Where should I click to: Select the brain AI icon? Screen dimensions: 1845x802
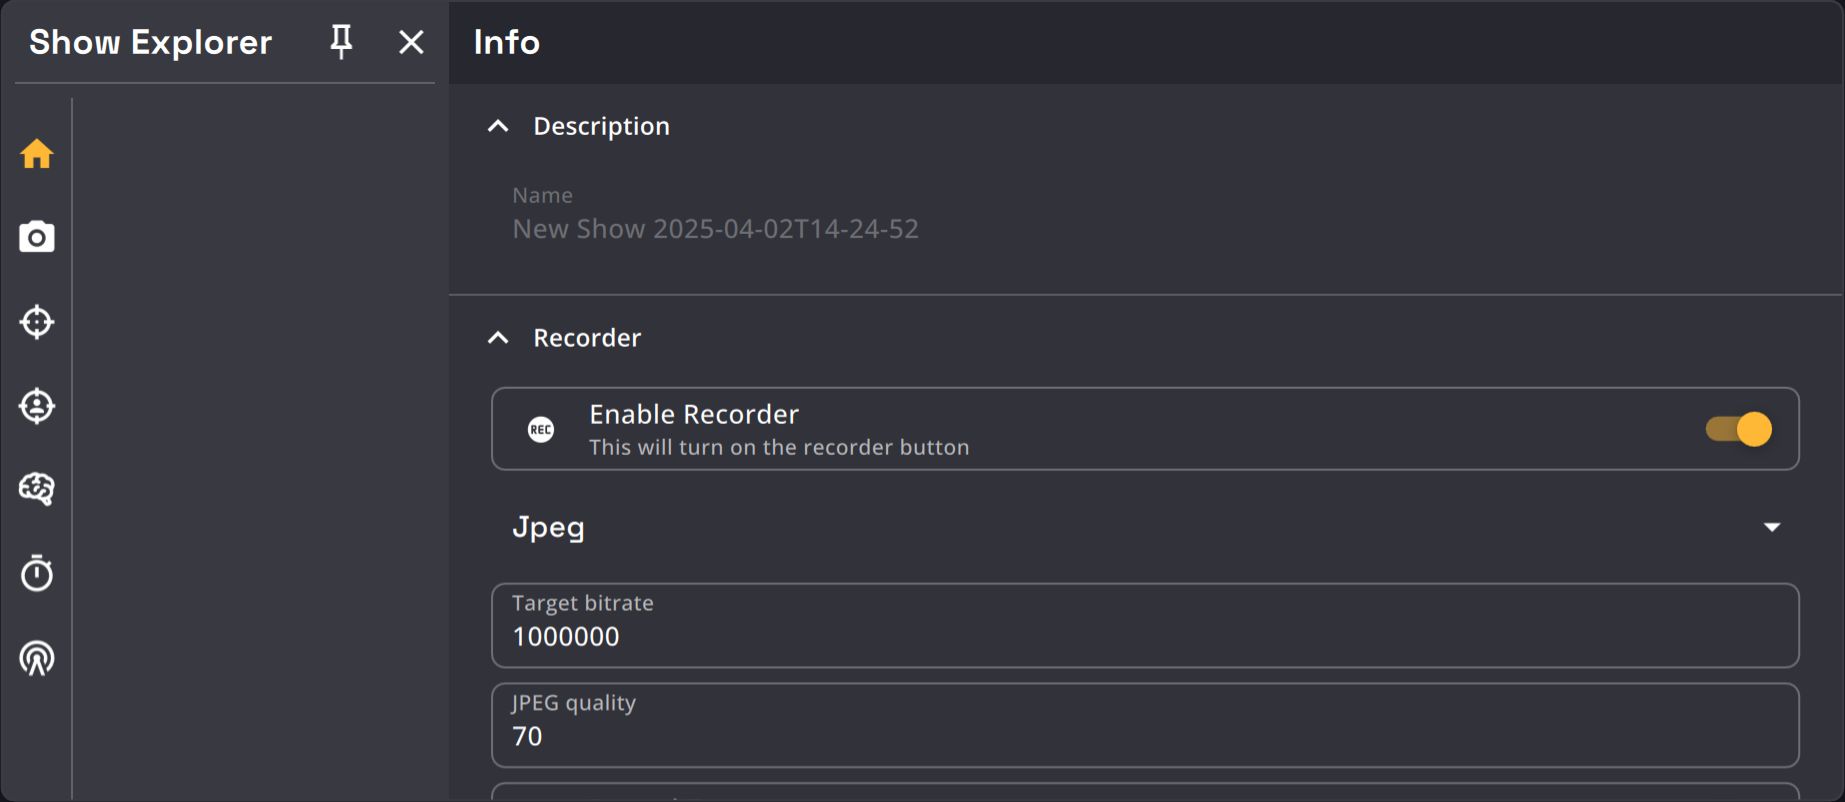click(37, 489)
